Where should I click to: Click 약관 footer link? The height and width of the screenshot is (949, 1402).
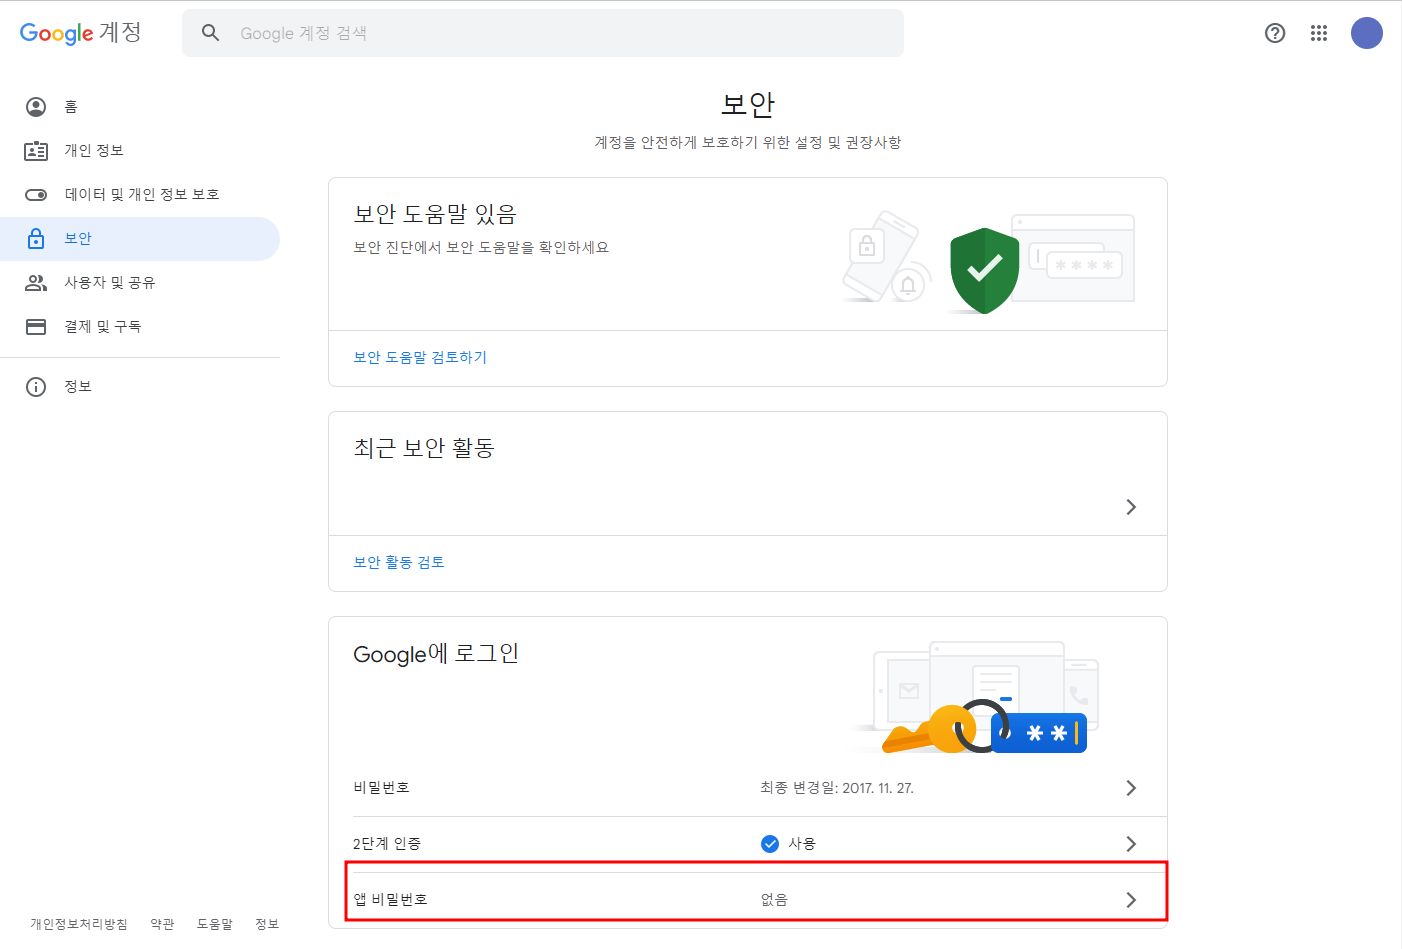162,924
